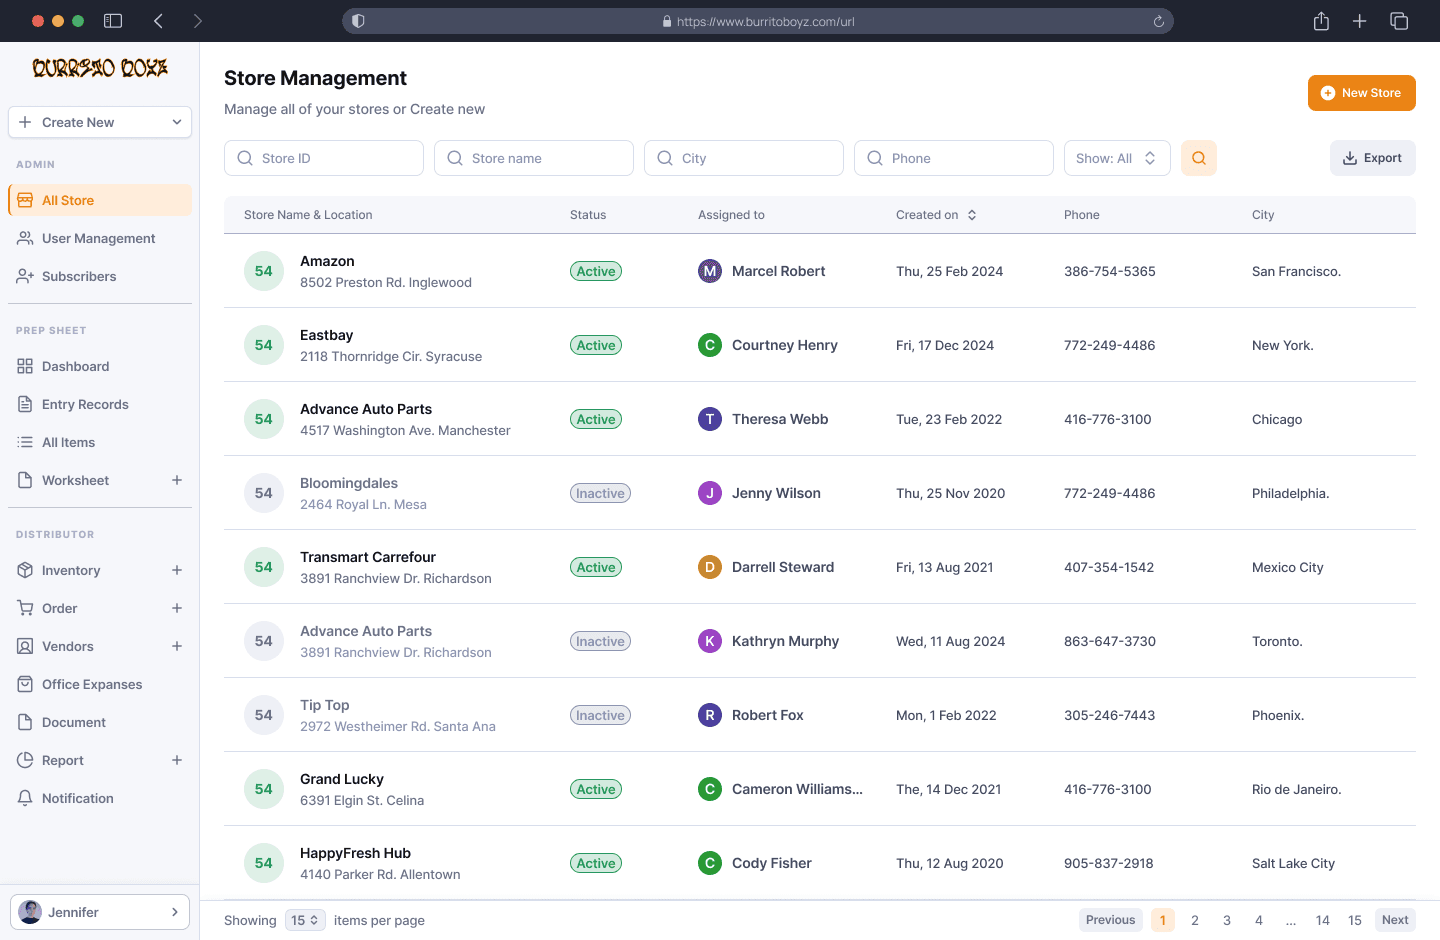Open Notification in sidebar
This screenshot has height=940, width=1440.
tap(100, 798)
